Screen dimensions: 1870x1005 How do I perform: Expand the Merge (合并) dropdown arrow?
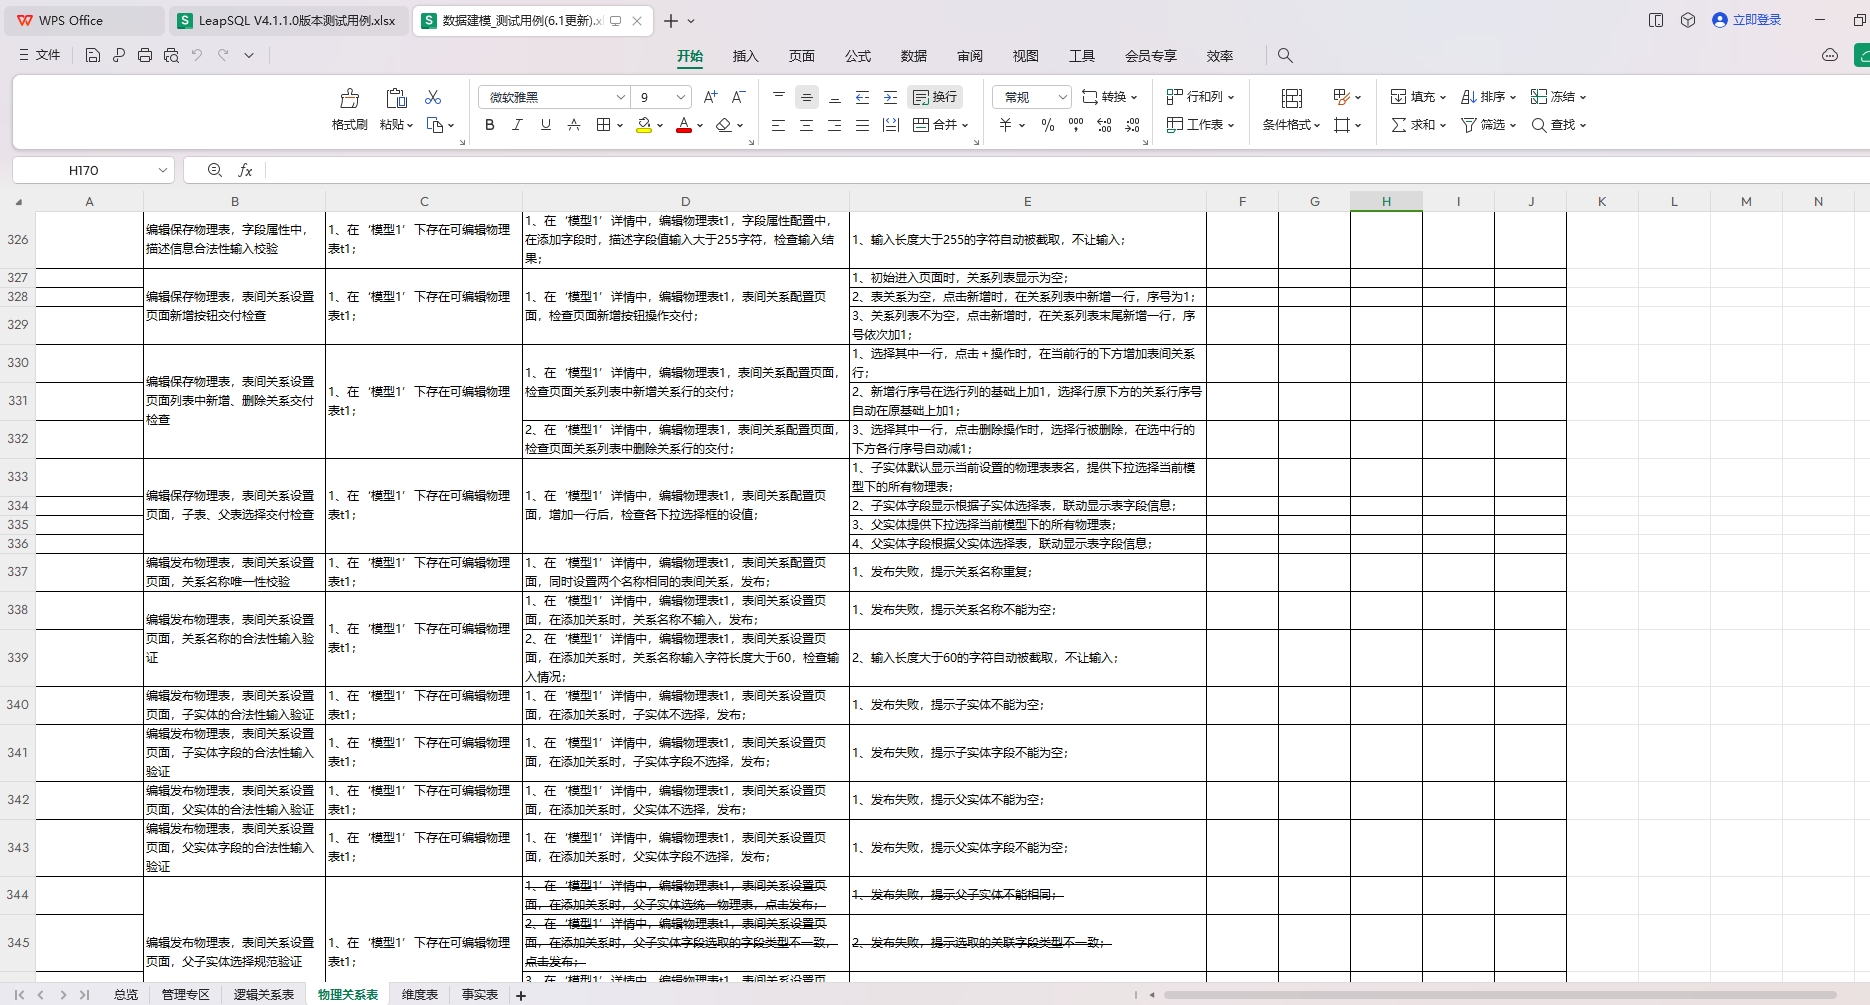tap(965, 125)
